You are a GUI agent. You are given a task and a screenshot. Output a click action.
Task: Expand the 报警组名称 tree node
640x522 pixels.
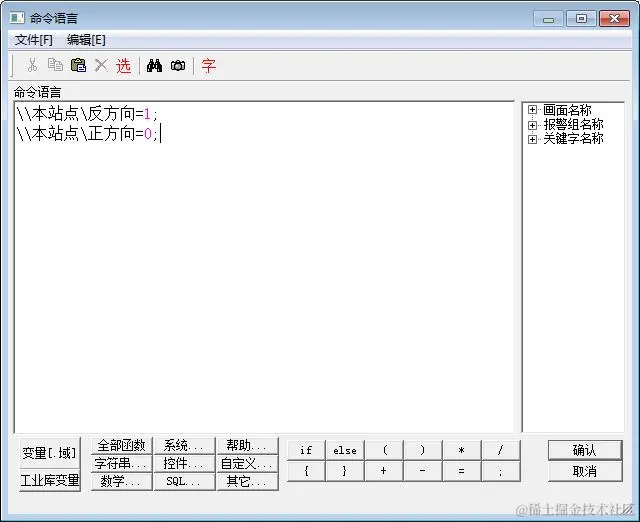[532, 124]
